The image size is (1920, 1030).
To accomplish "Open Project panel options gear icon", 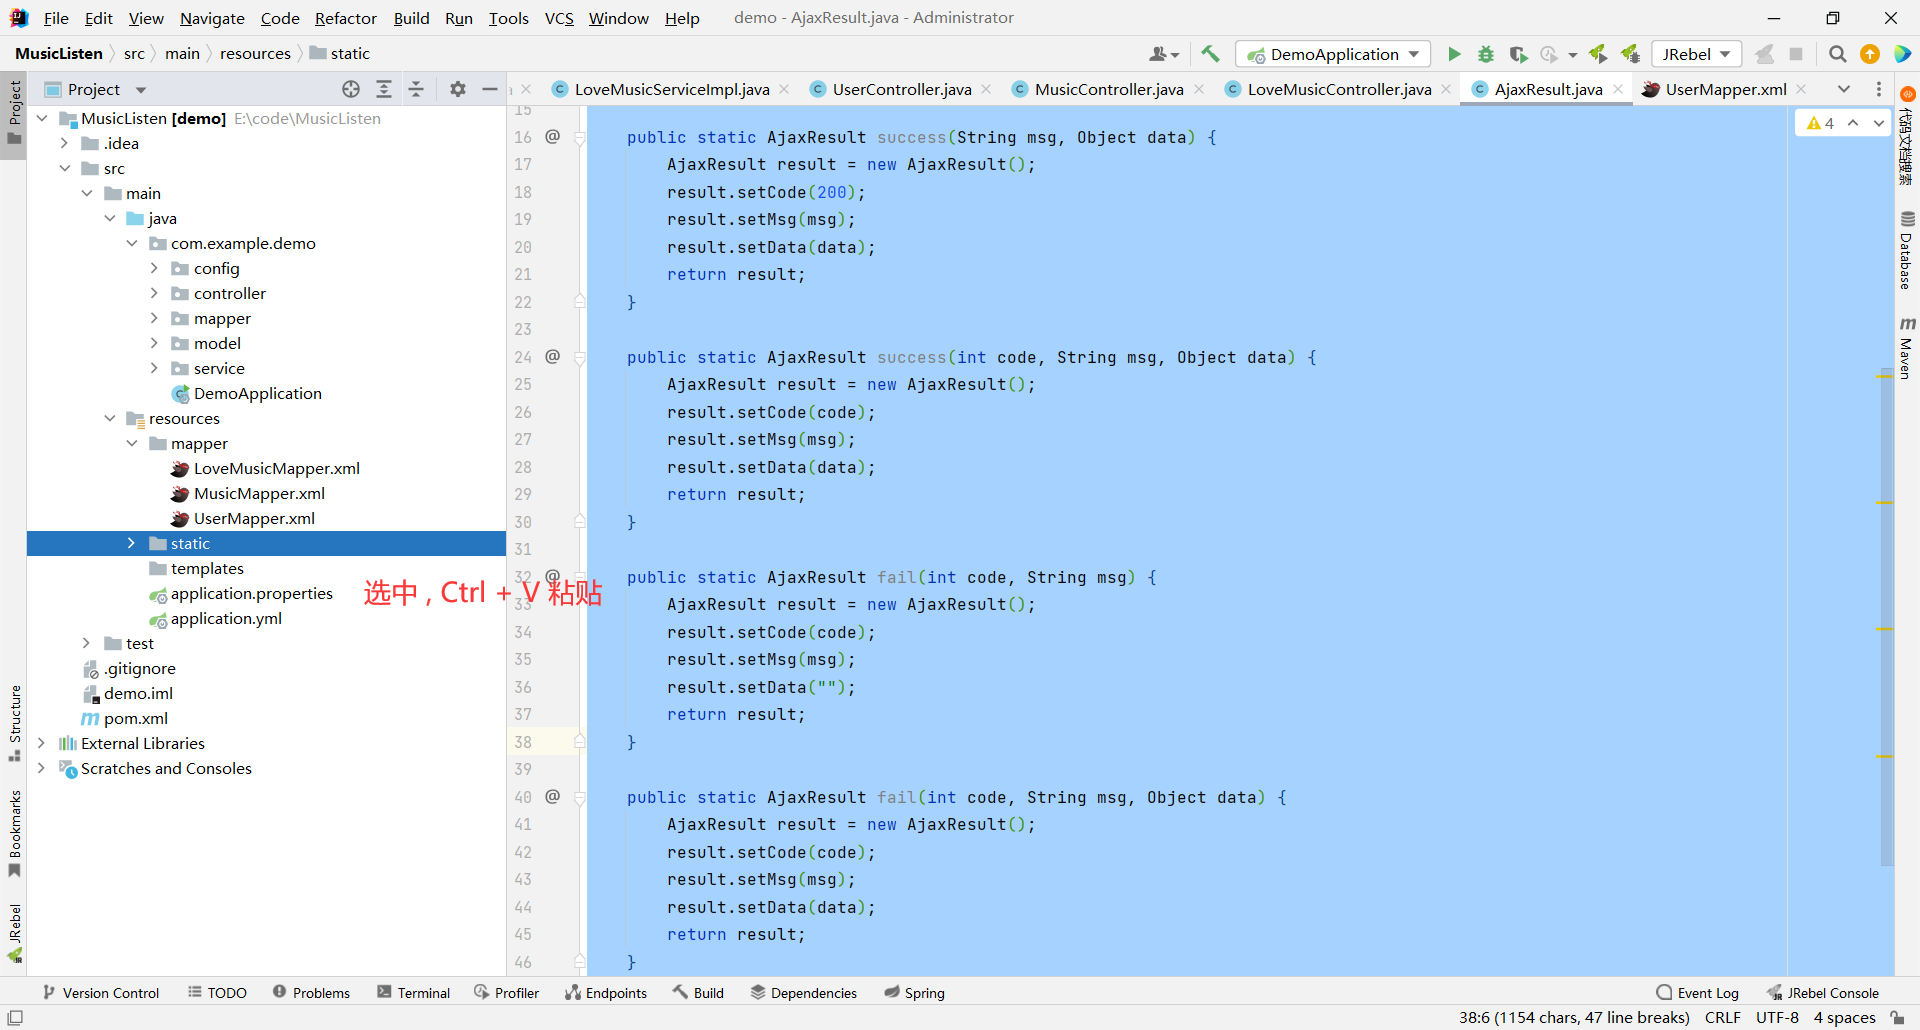I will pos(458,89).
